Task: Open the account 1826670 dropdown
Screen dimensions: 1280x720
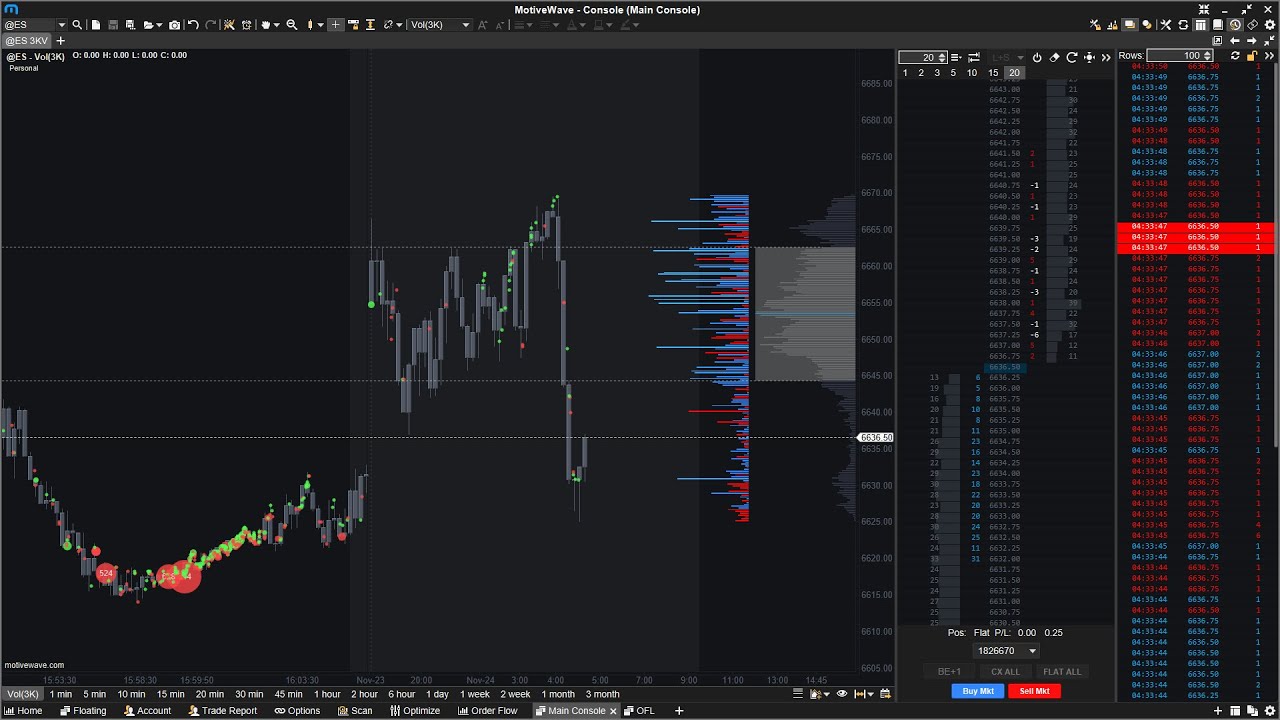Action: (x=1005, y=651)
